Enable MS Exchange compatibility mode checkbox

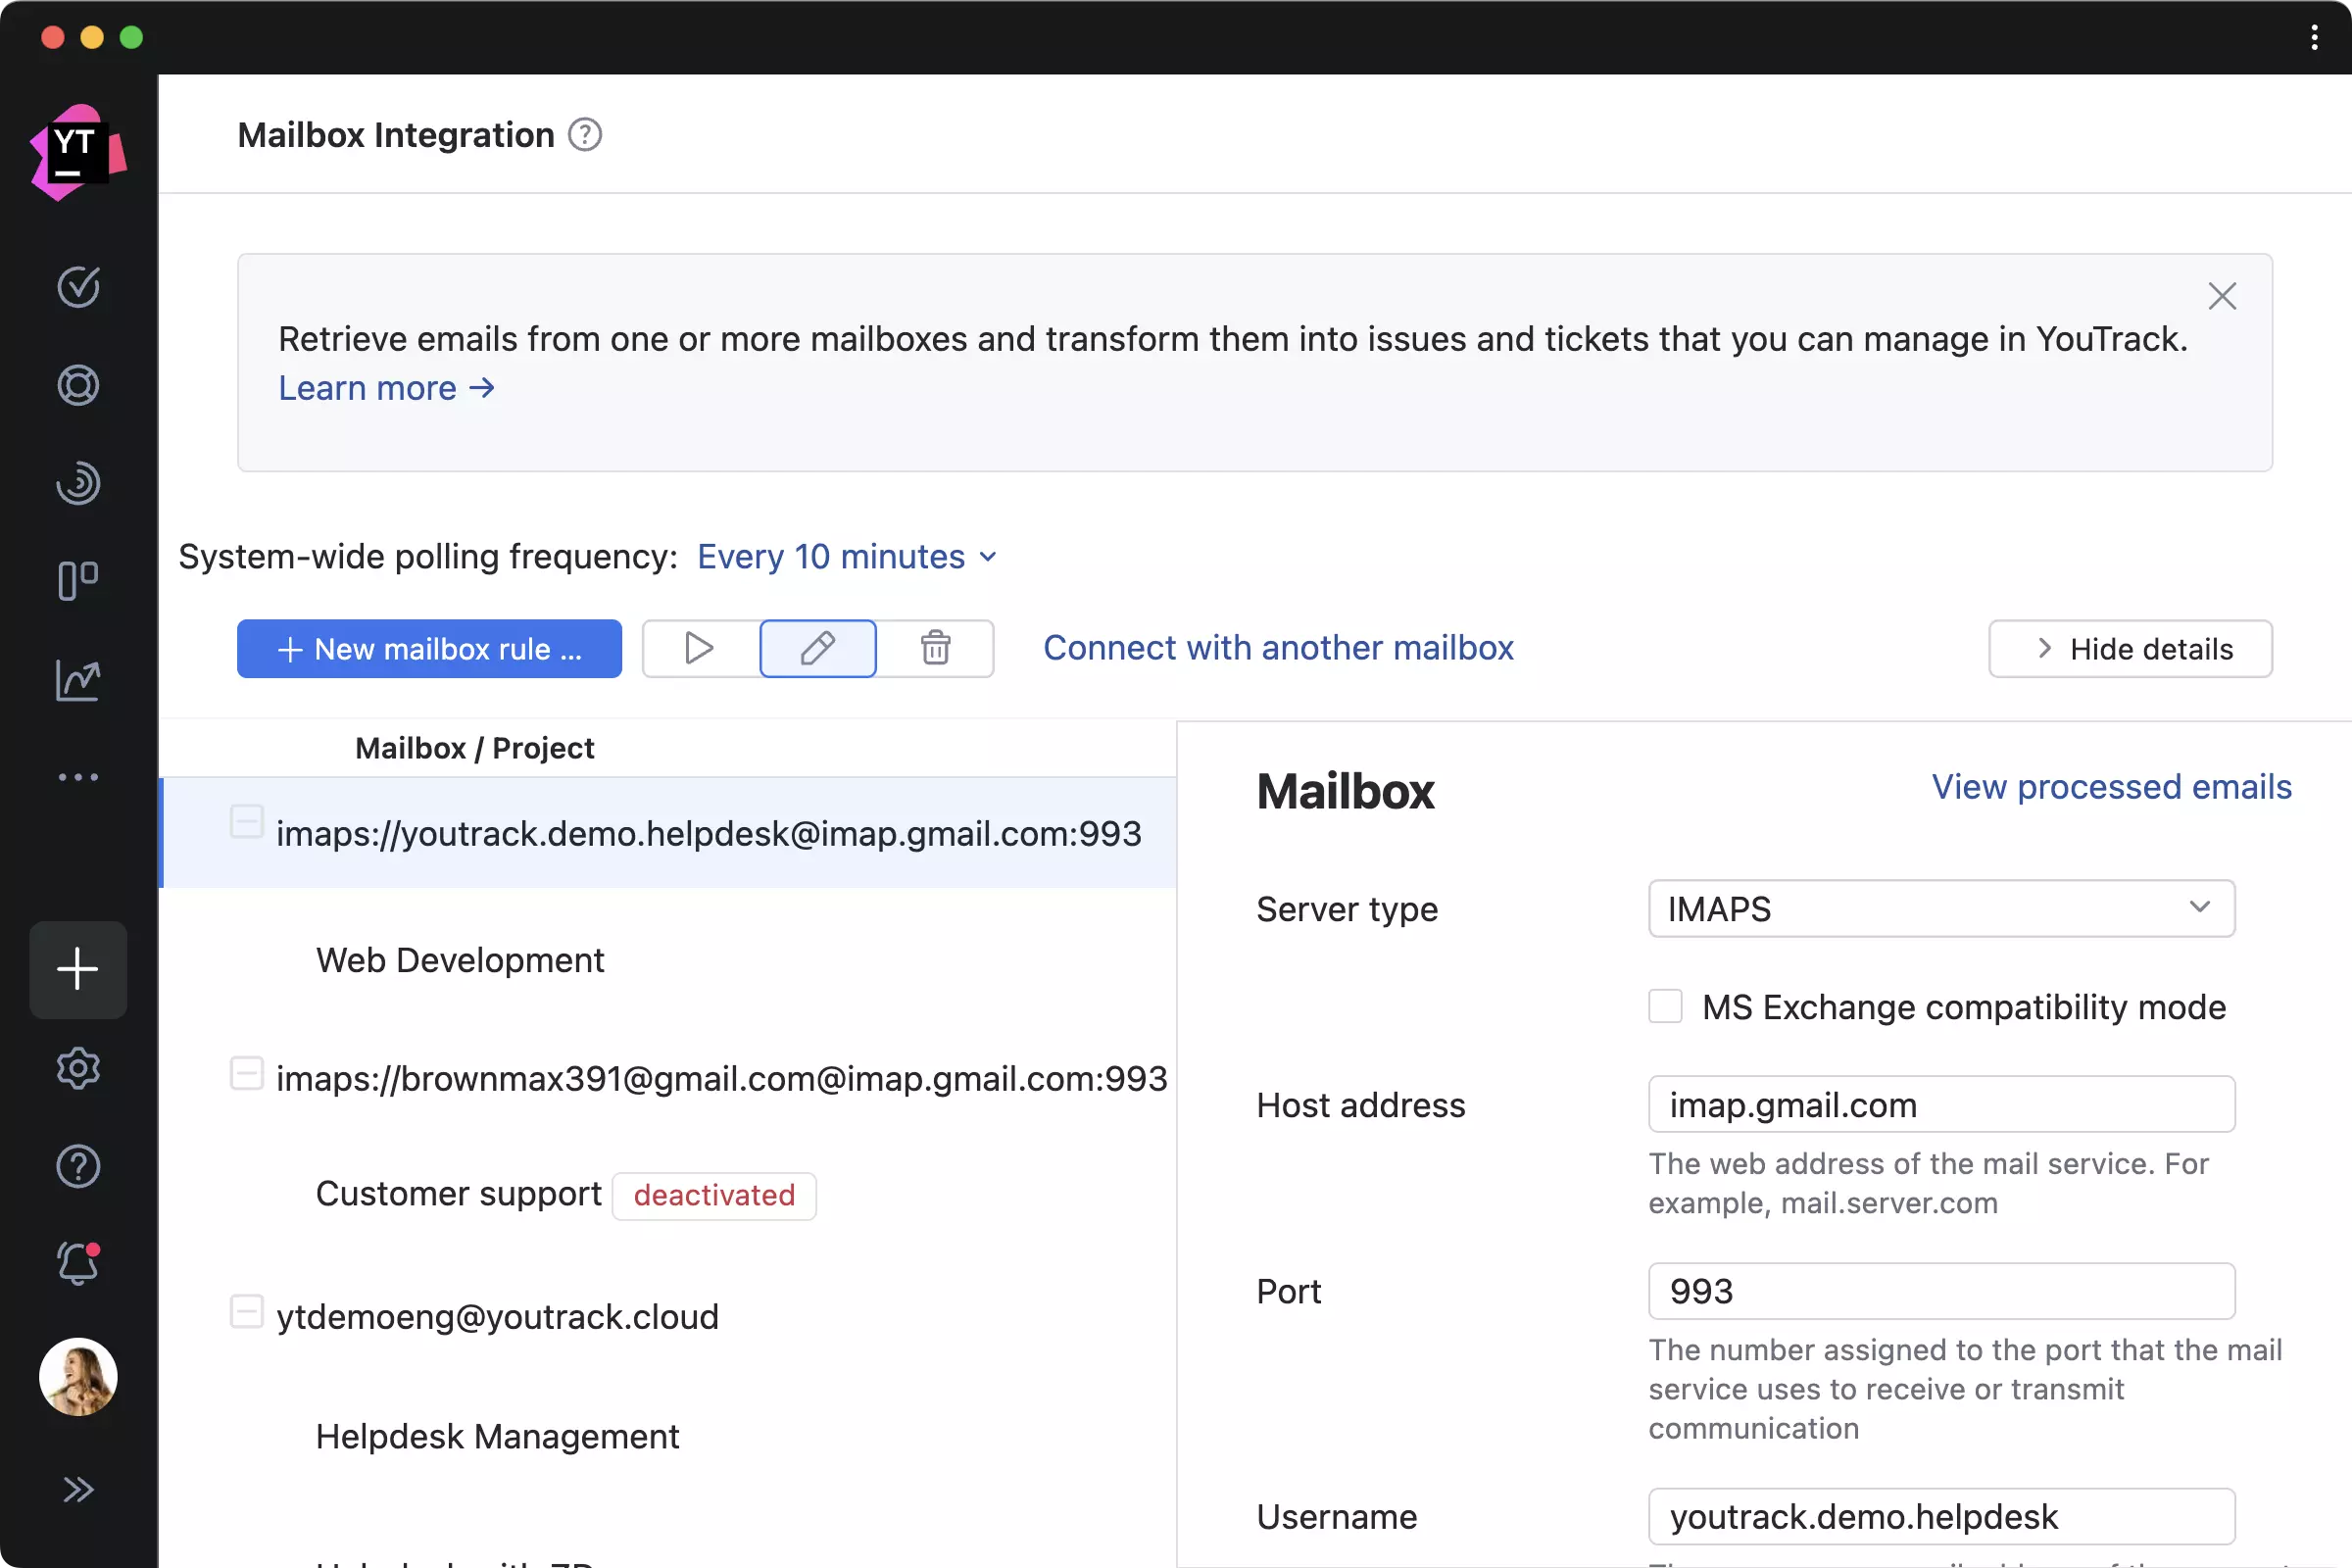pos(1665,1006)
